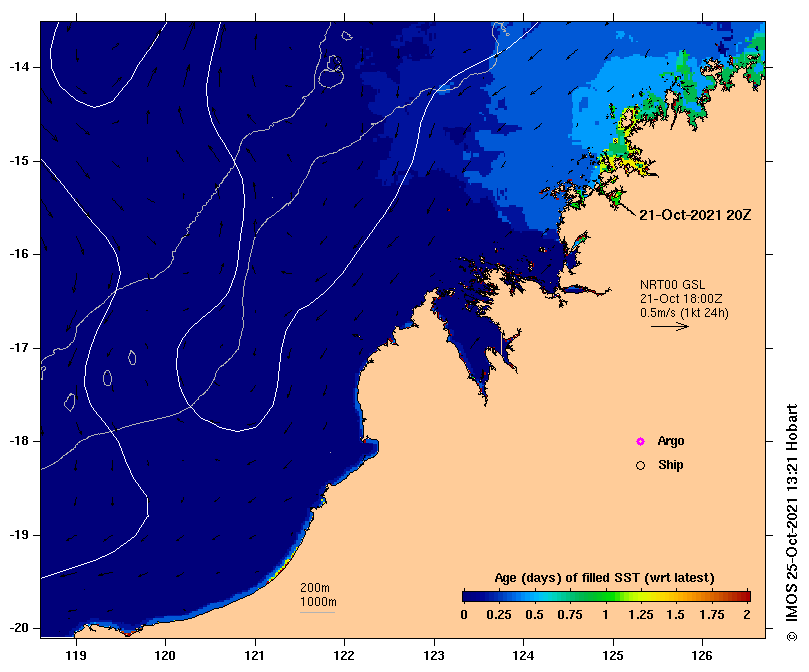Click the longitude axis label '122'
The height and width of the screenshot is (672, 809).
(x=345, y=655)
